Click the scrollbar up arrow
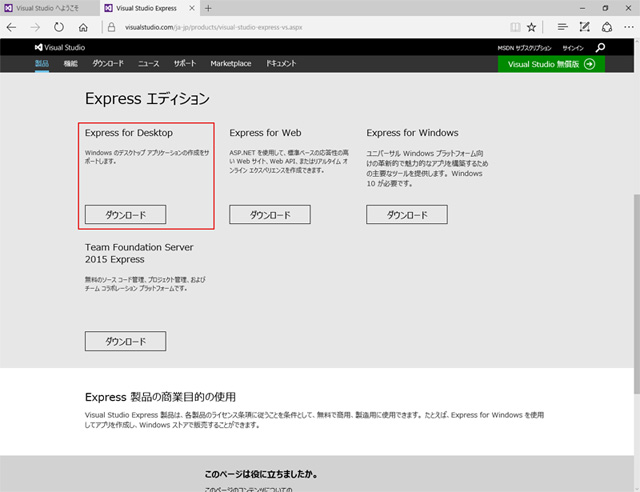640x492 pixels. 637,42
